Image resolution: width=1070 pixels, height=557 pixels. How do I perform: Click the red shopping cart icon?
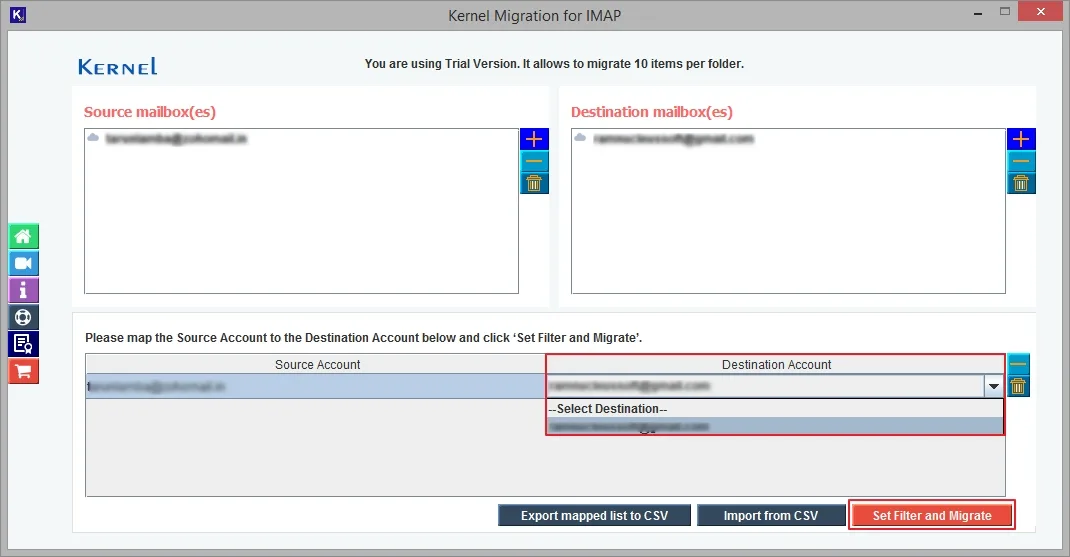pos(23,371)
